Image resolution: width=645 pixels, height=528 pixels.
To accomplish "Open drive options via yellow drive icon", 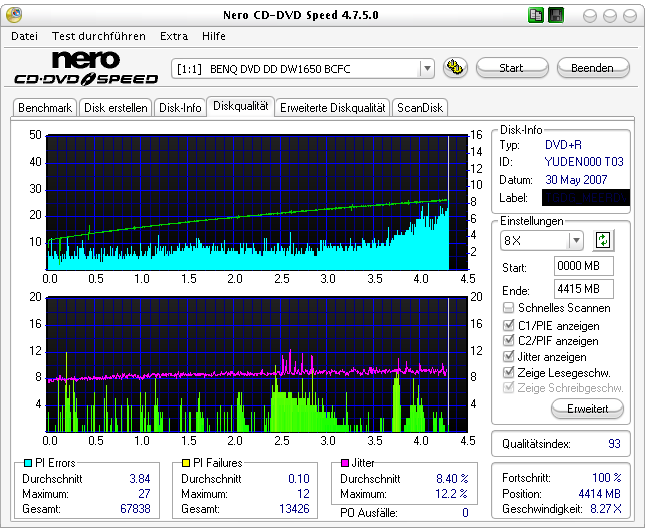I will pos(455,67).
